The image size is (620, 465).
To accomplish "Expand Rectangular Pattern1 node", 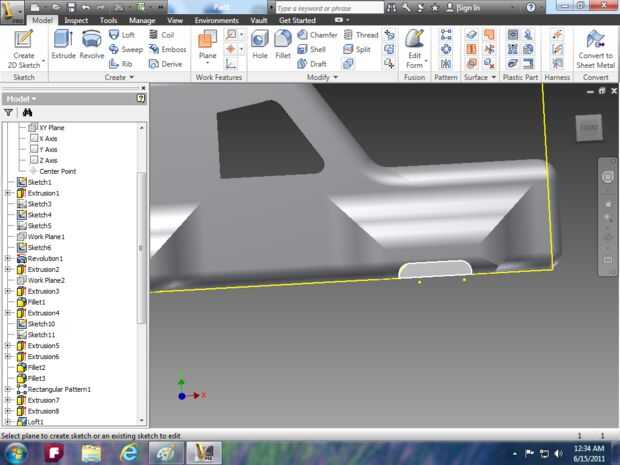I will point(8,389).
